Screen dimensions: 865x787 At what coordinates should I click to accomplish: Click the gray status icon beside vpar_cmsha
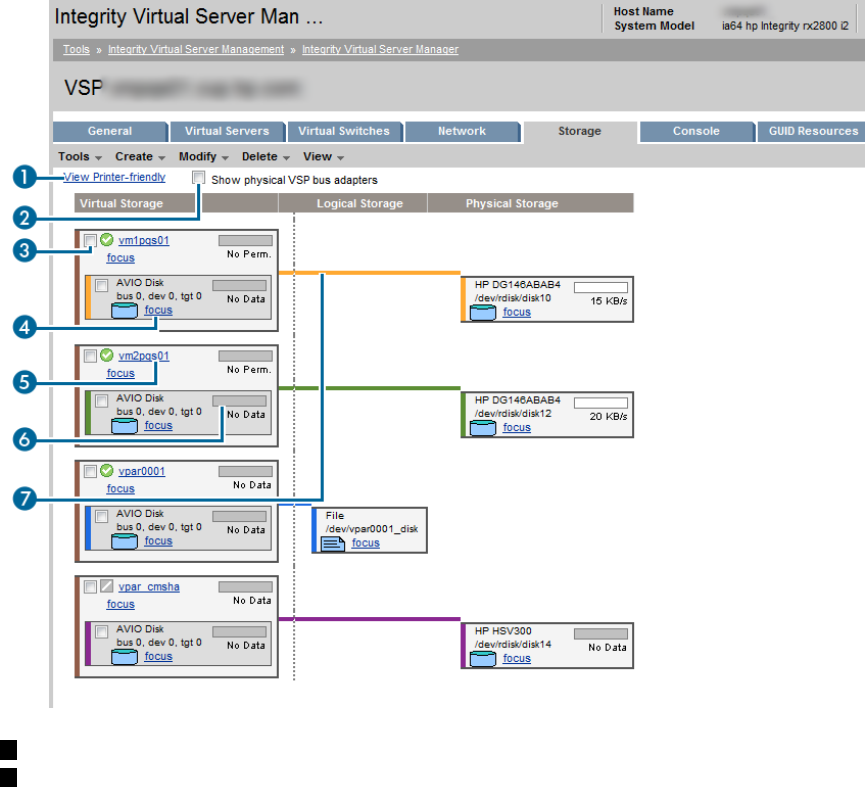107,586
